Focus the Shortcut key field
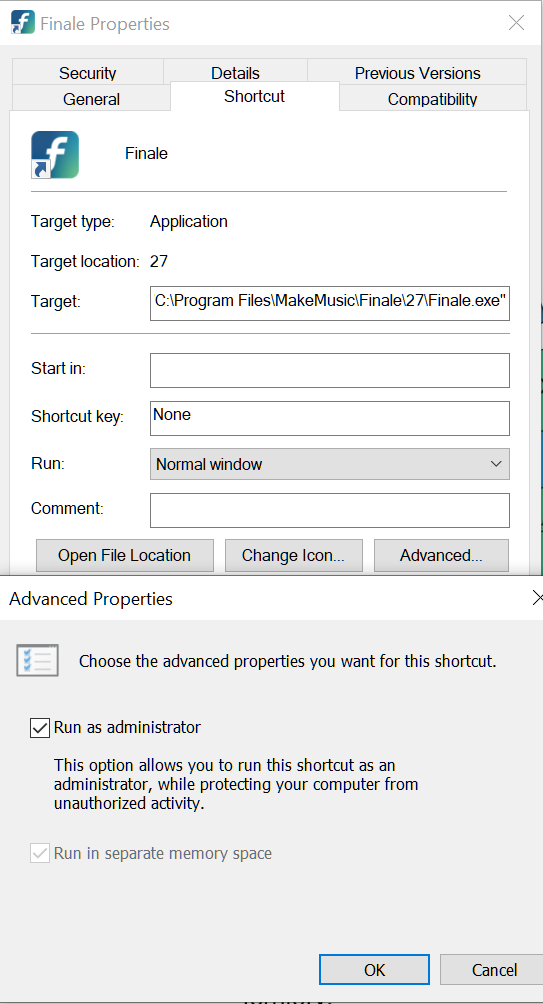The image size is (543, 1004). pyautogui.click(x=330, y=418)
